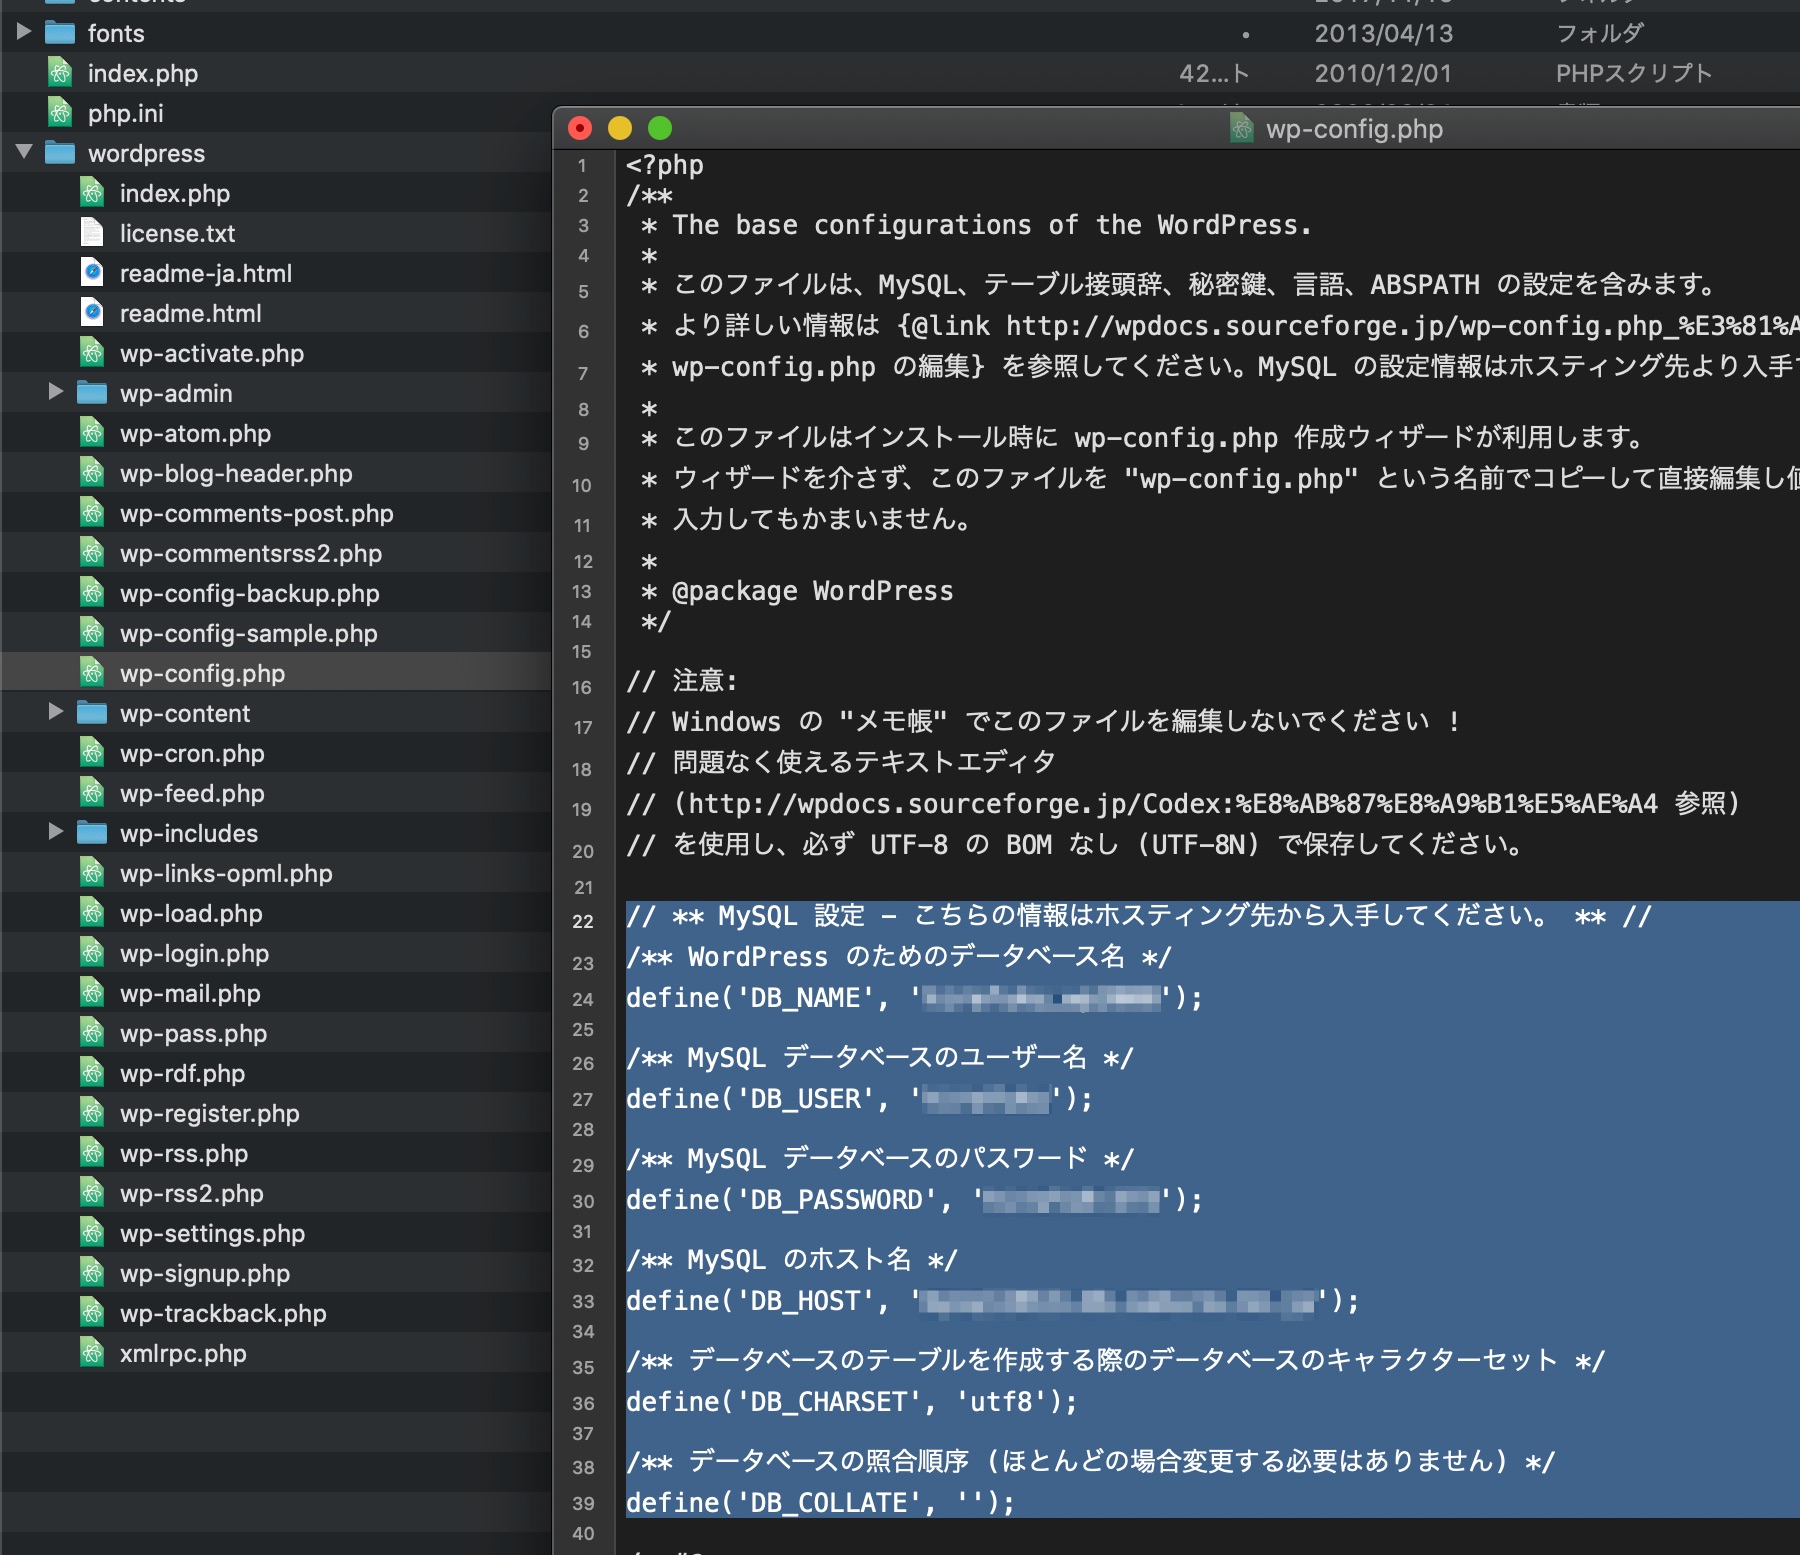Collapse the wordpress folder disclosure triangle

(x=24, y=153)
